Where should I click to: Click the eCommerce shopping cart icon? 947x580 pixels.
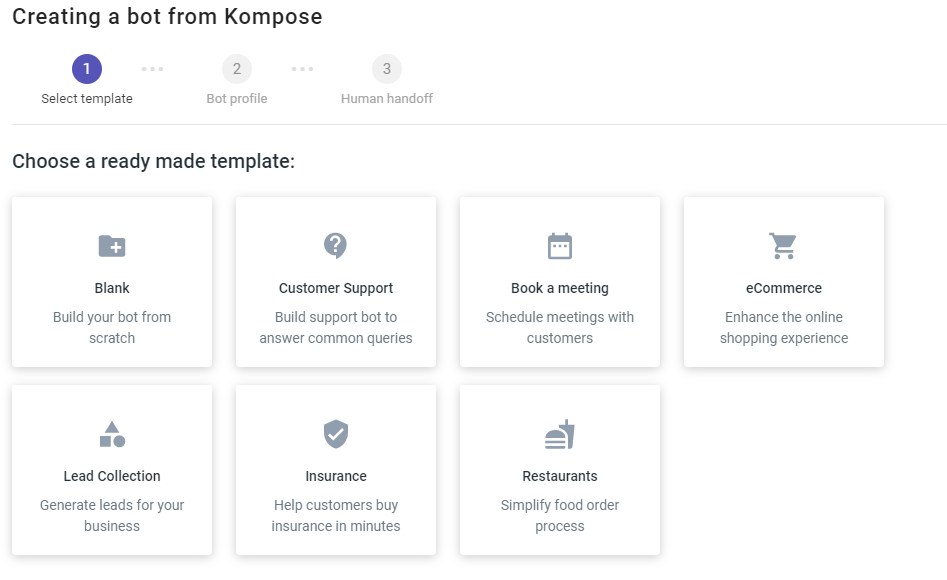tap(783, 246)
